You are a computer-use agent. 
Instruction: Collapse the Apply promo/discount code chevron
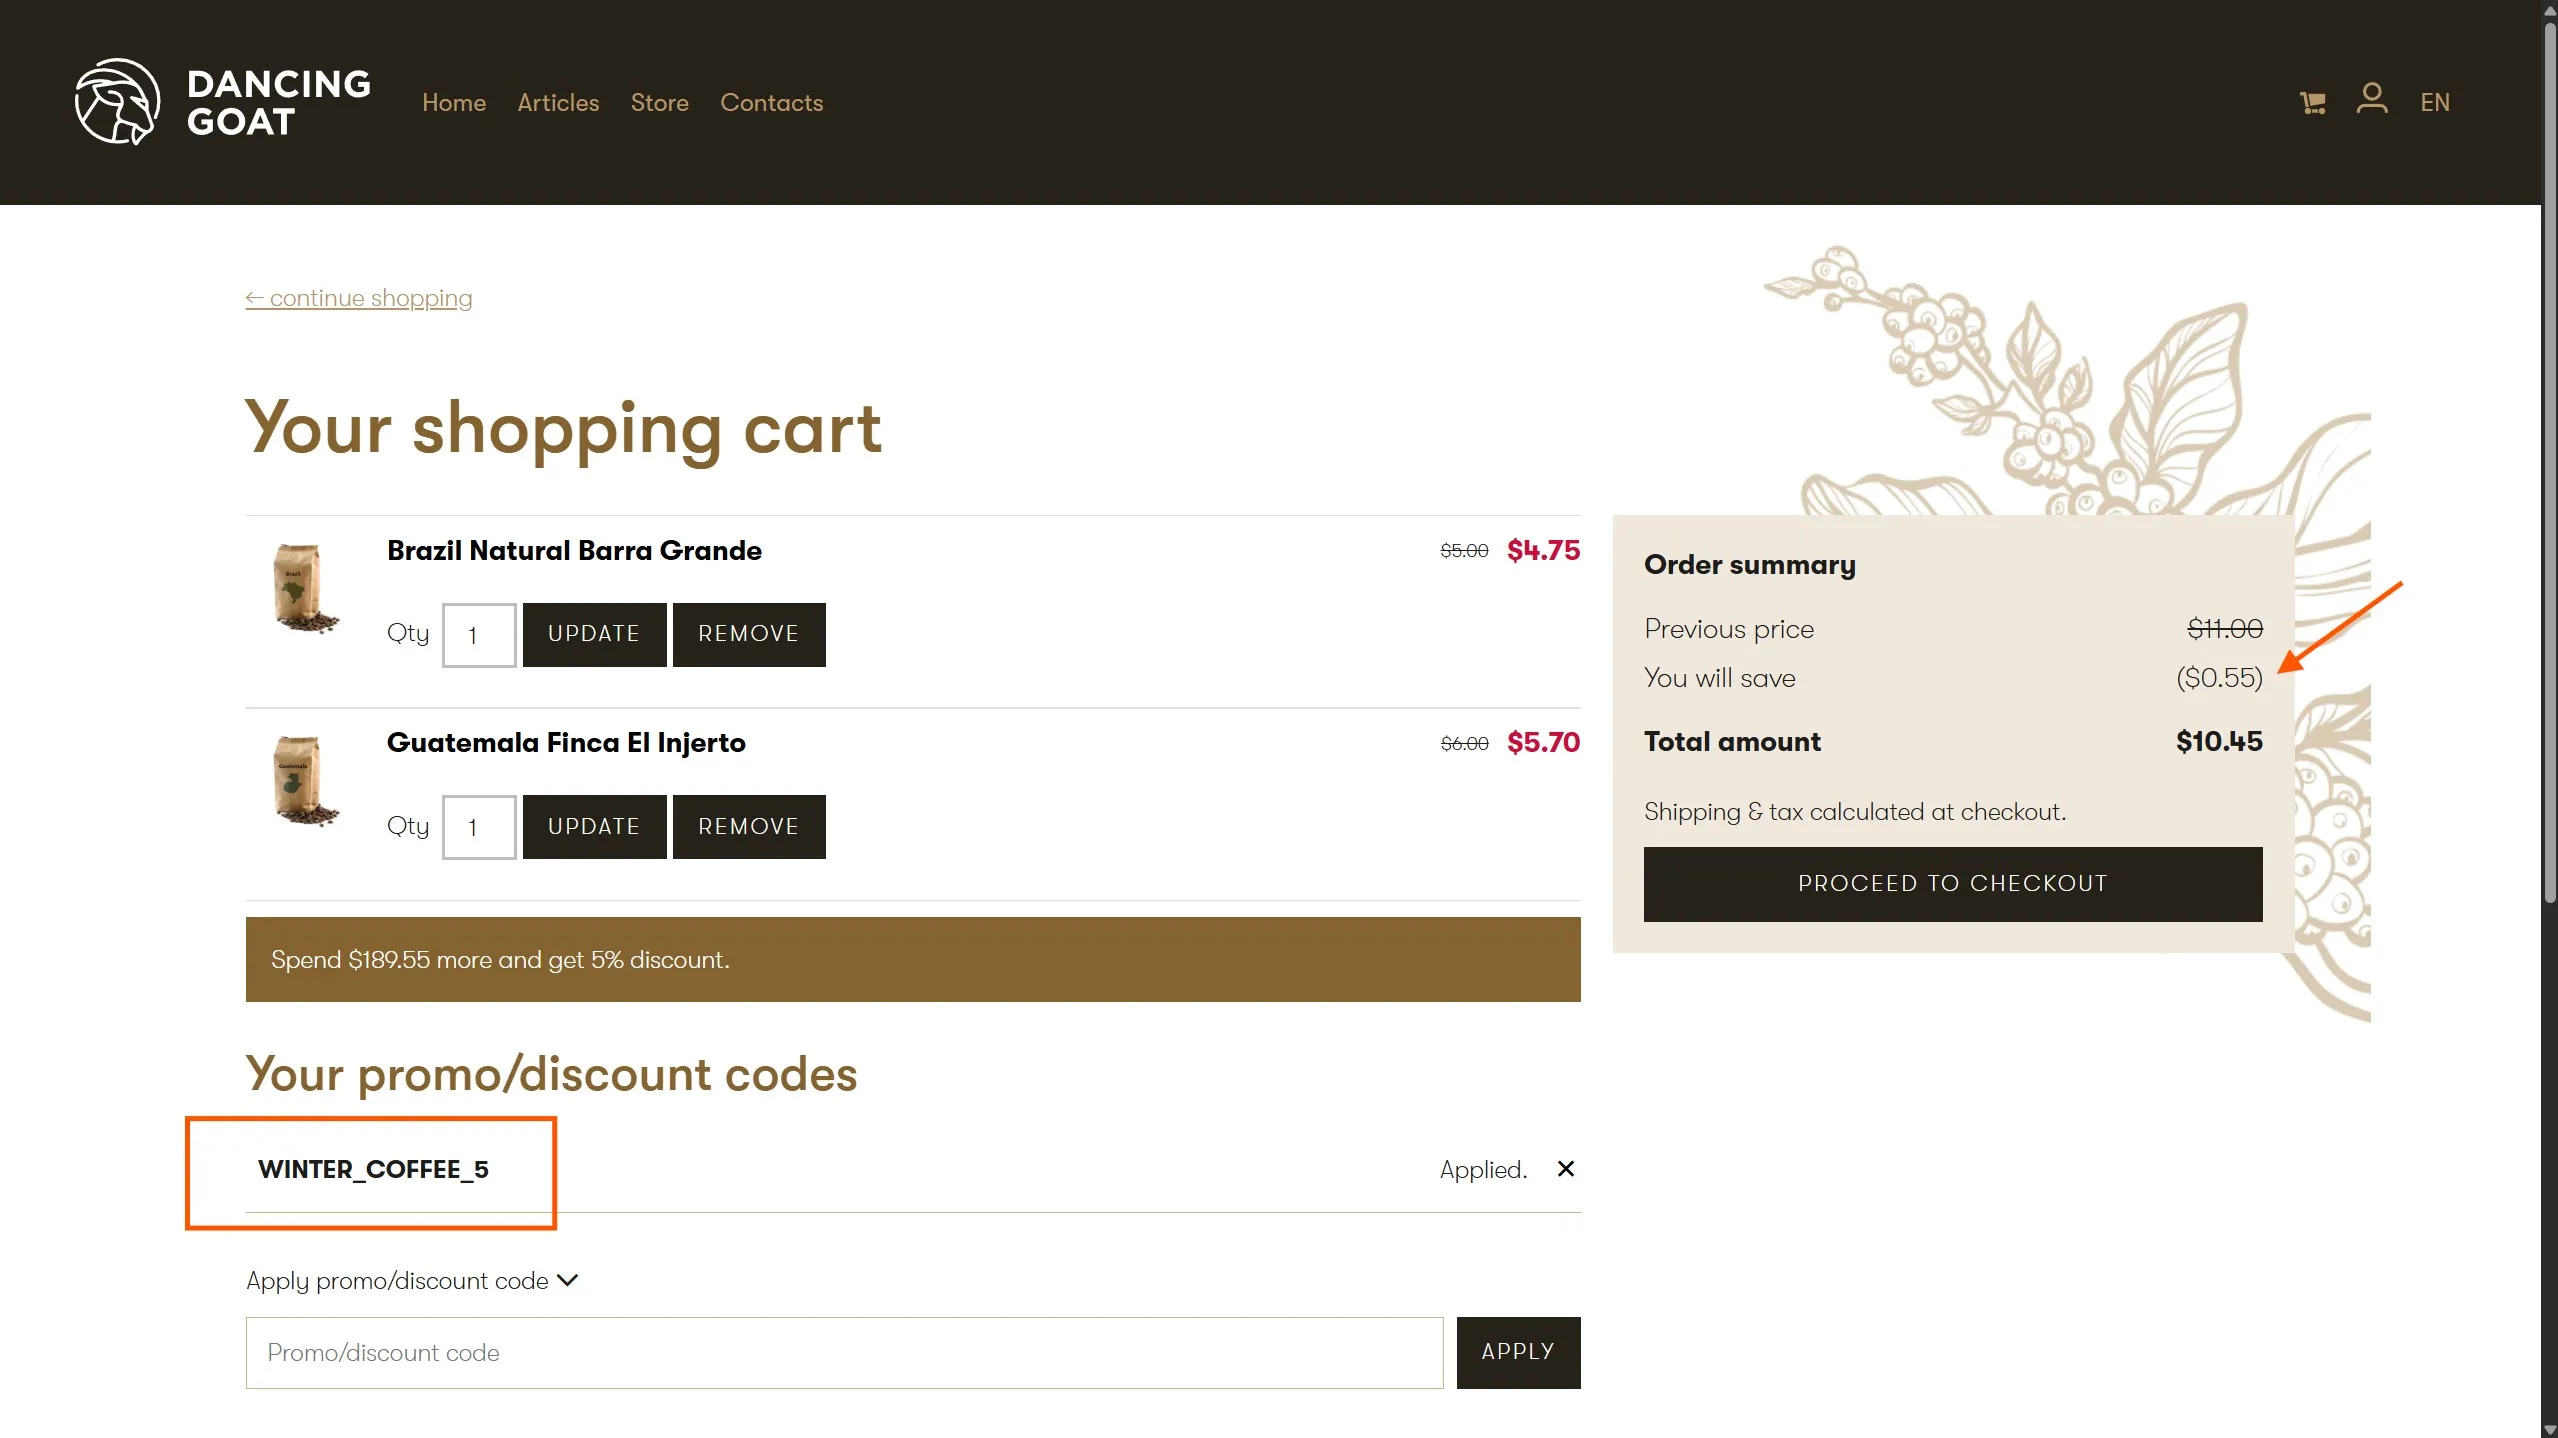click(x=568, y=1280)
